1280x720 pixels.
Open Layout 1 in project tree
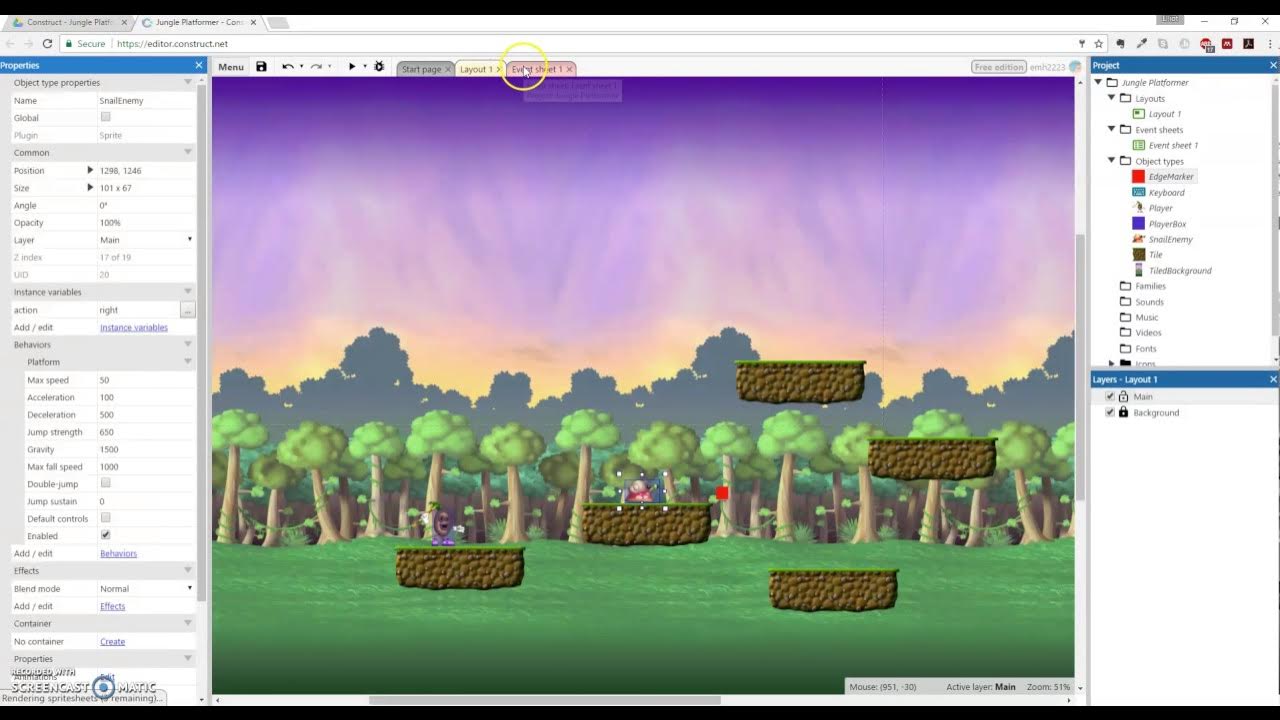pos(1164,114)
